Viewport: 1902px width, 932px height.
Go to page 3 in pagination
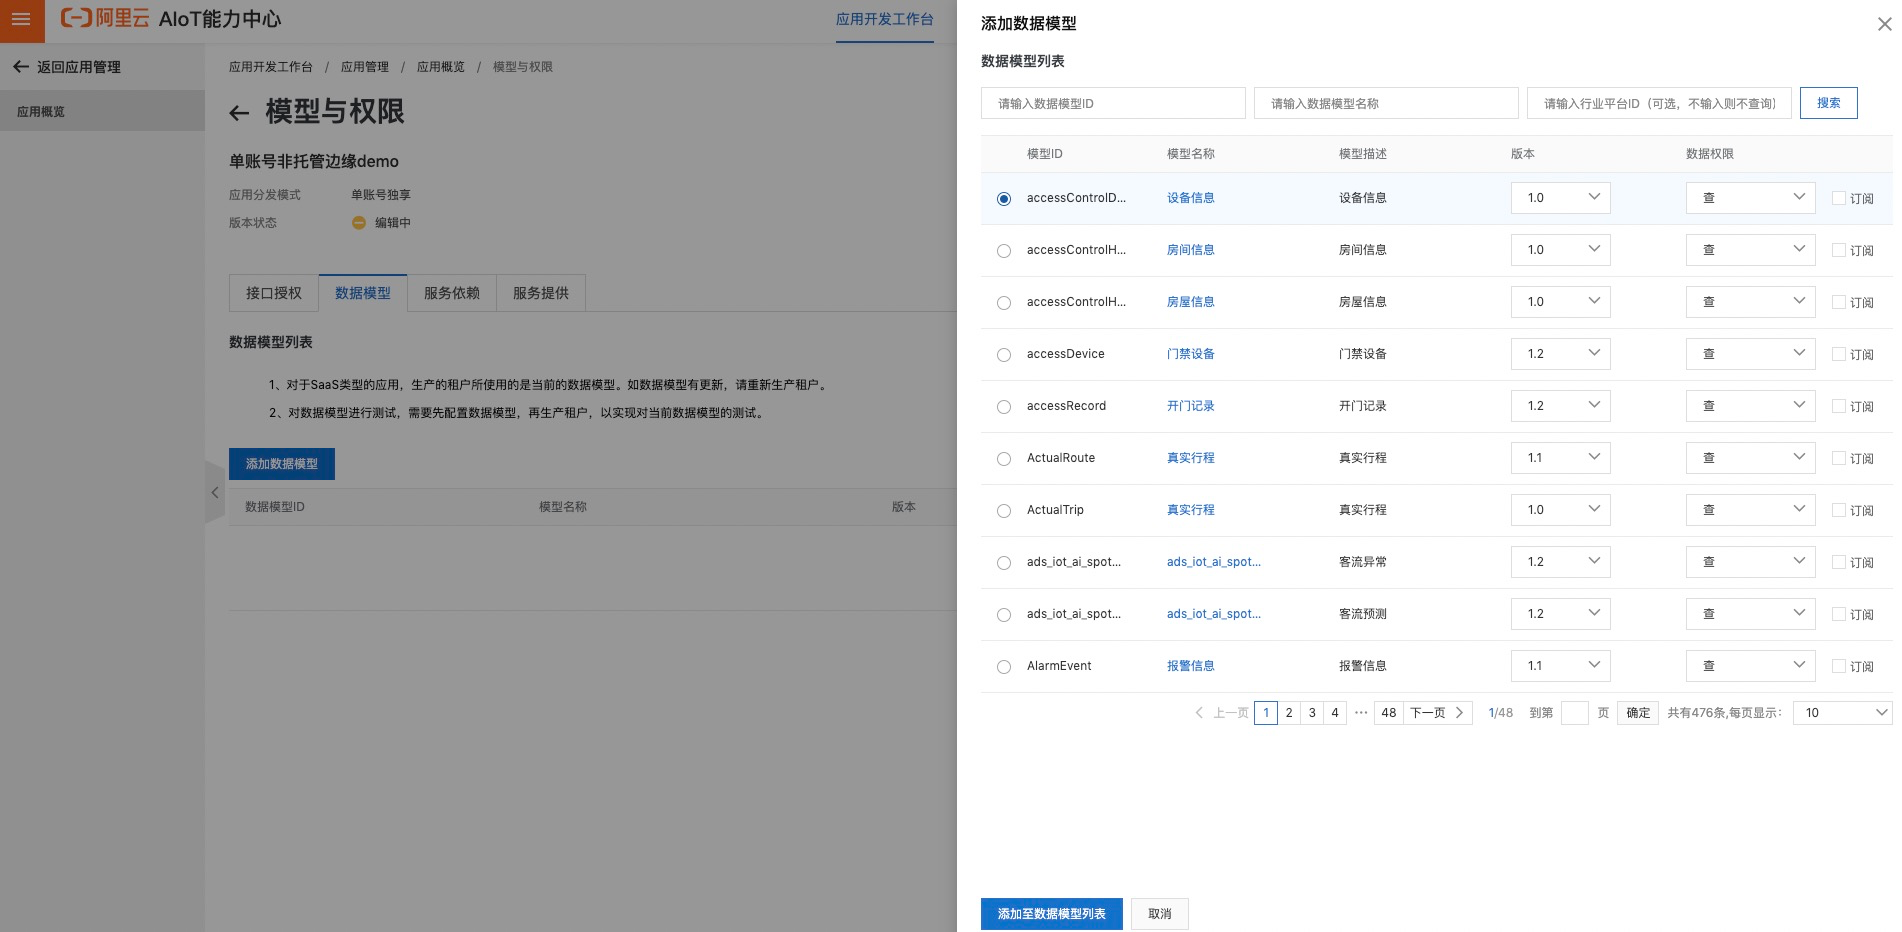[1312, 713]
